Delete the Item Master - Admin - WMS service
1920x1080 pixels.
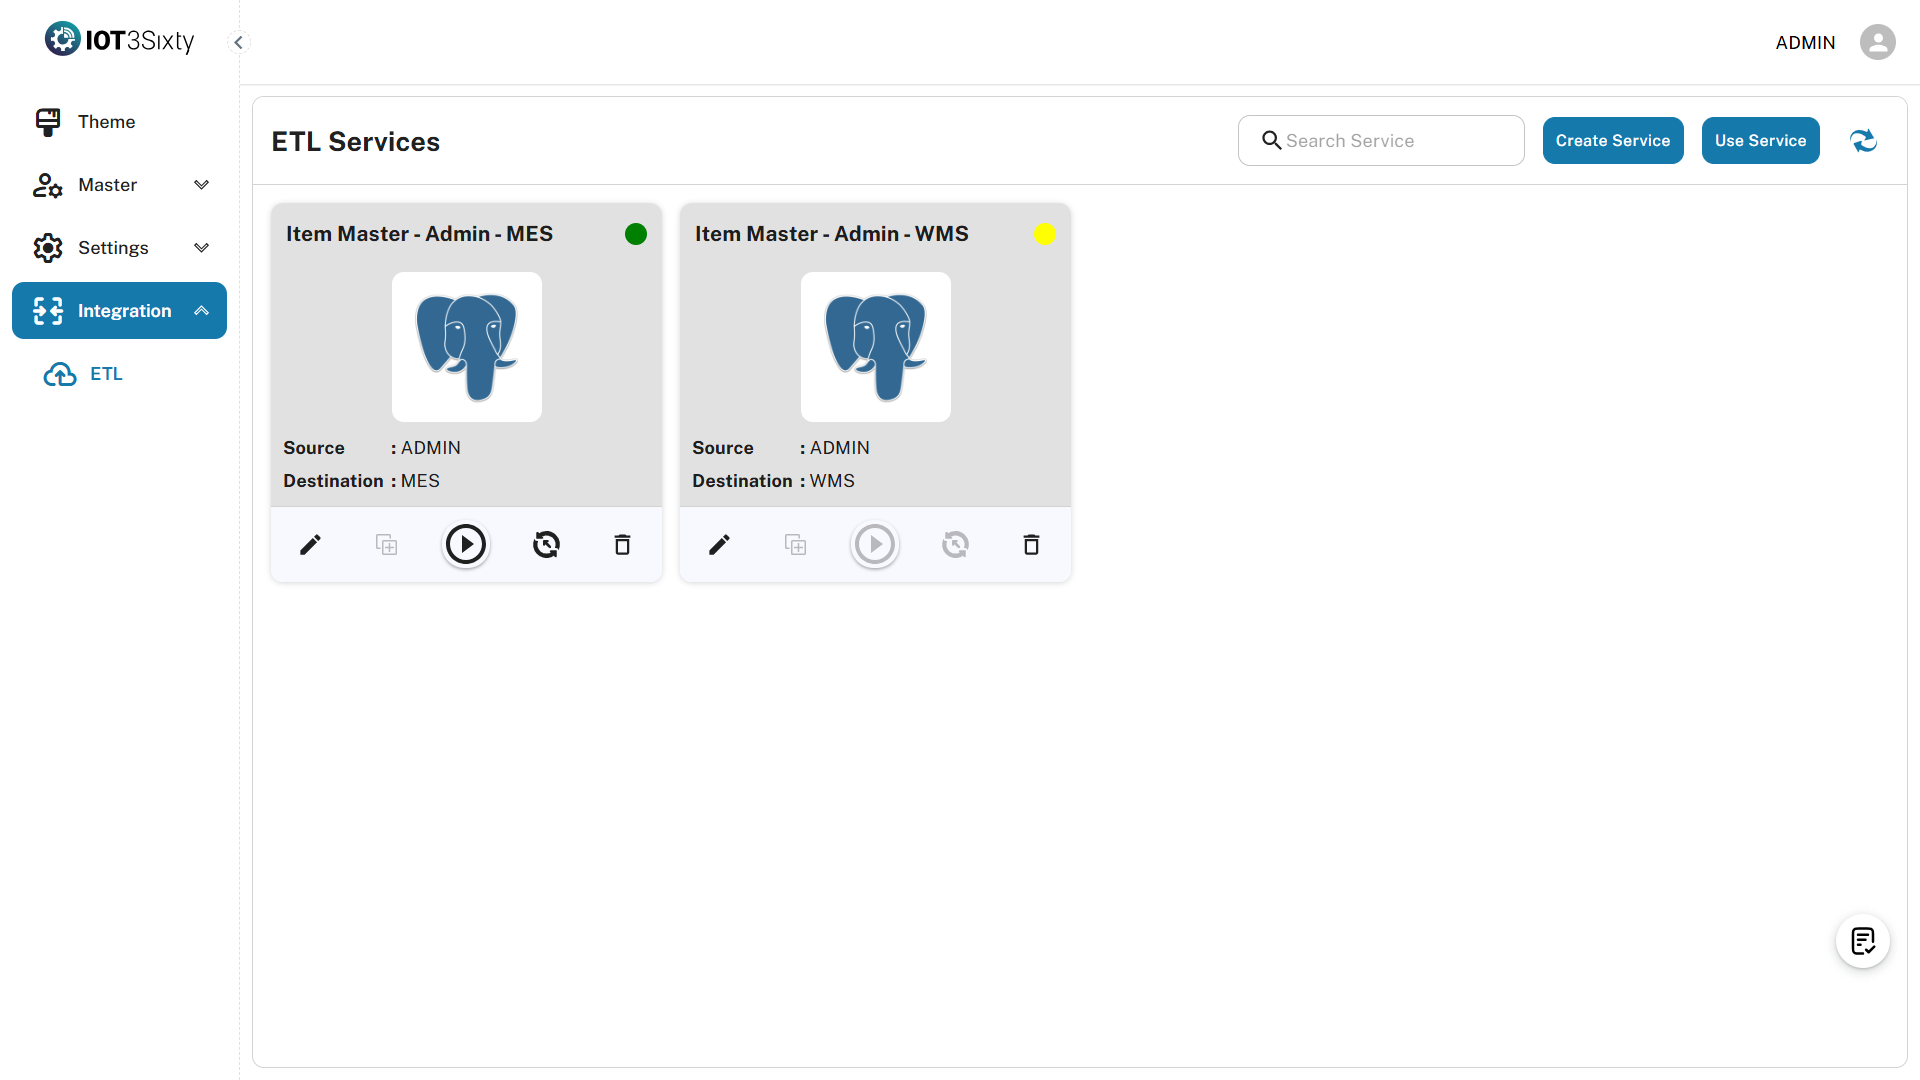tap(1031, 545)
